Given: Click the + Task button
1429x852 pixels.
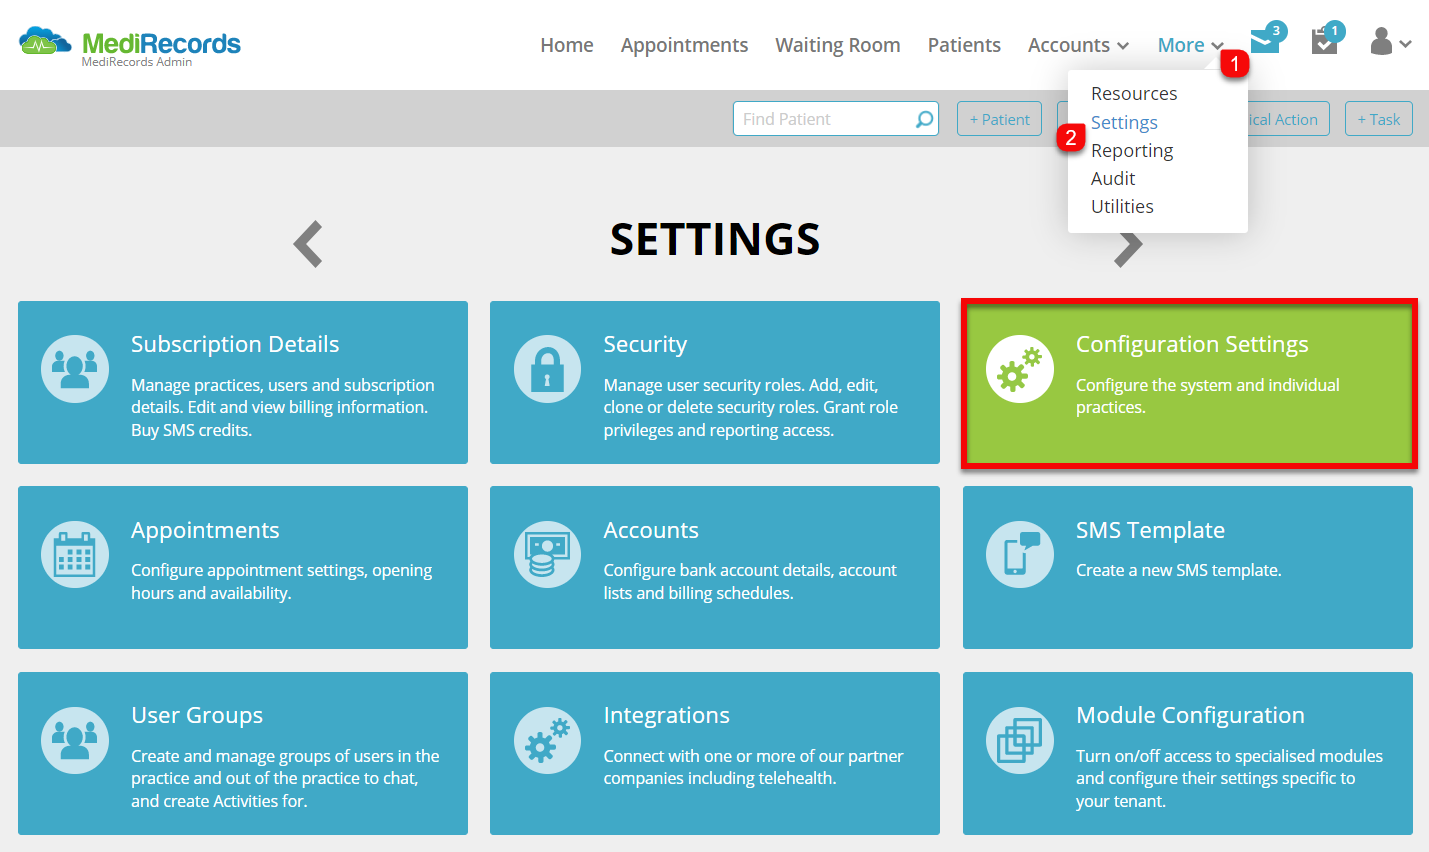Looking at the screenshot, I should pyautogui.click(x=1378, y=119).
